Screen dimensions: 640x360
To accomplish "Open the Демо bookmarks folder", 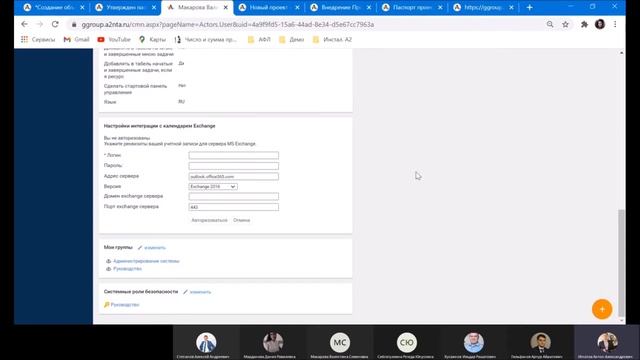I will 291,40.
